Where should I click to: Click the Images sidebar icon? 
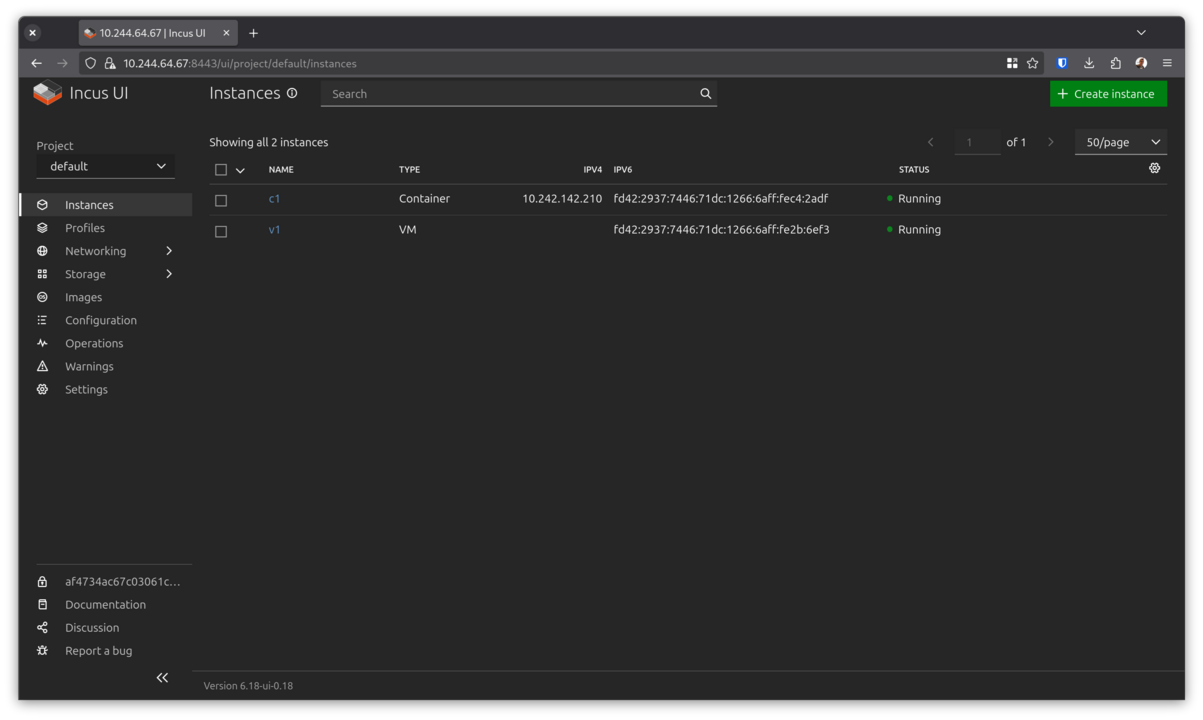point(42,297)
